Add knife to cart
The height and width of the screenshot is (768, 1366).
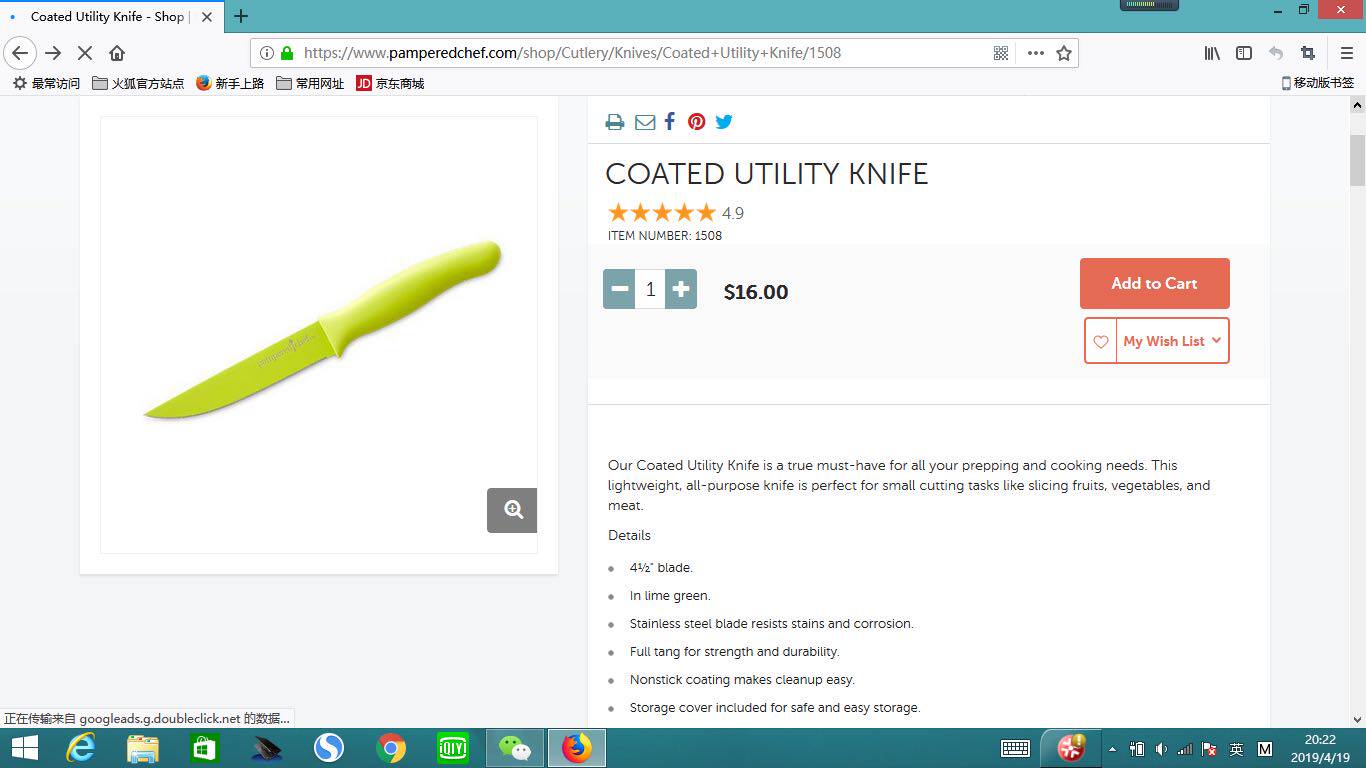tap(1155, 283)
